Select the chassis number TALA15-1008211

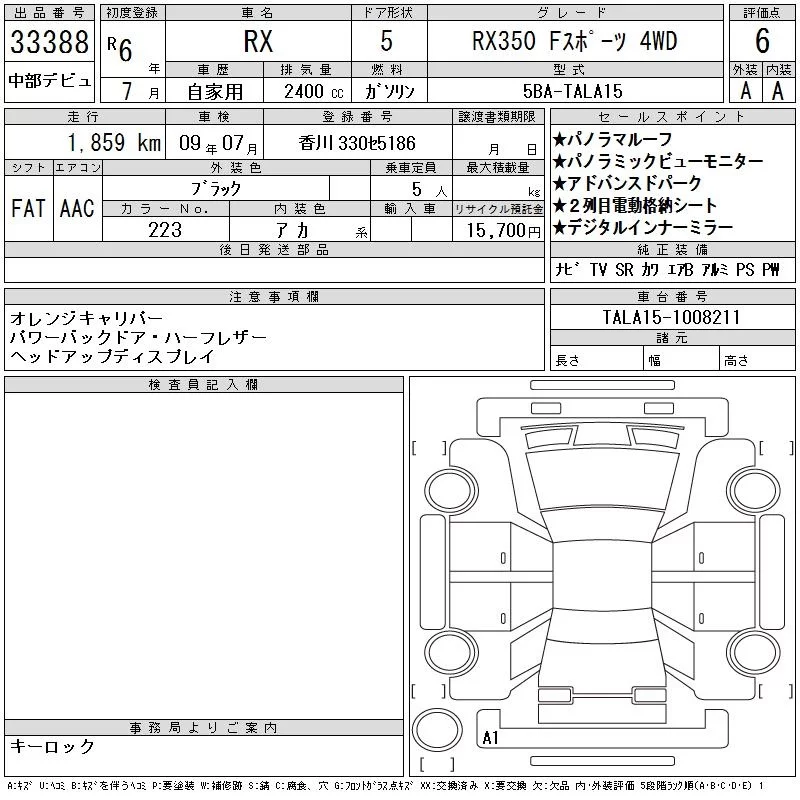coord(671,317)
